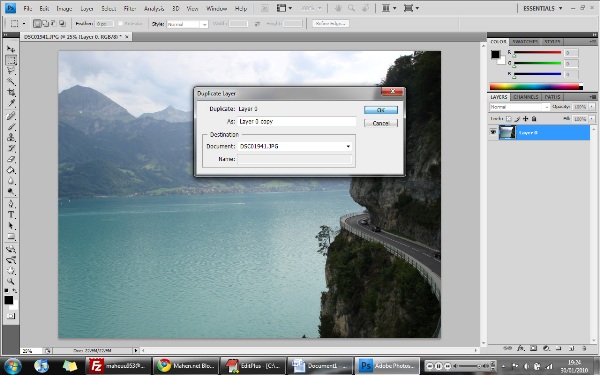Choose Intersect with selection mode button
This screenshot has width=600, height=375.
coord(62,24)
